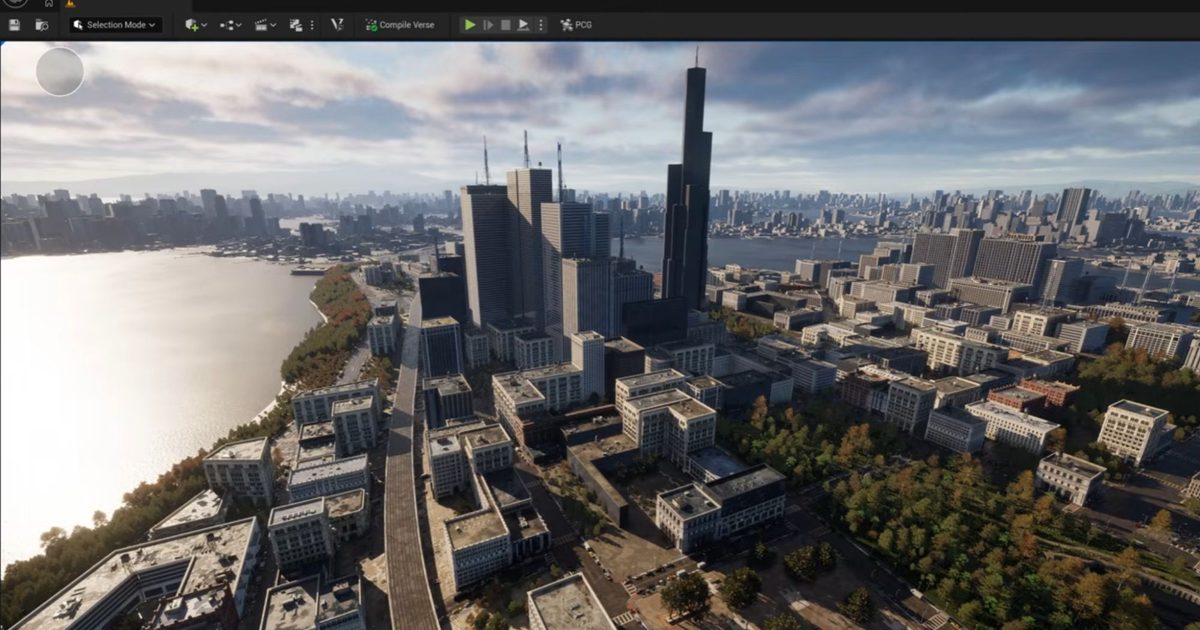Click the Save icon in the toolbar
The width and height of the screenshot is (1200, 630).
pyautogui.click(x=14, y=25)
